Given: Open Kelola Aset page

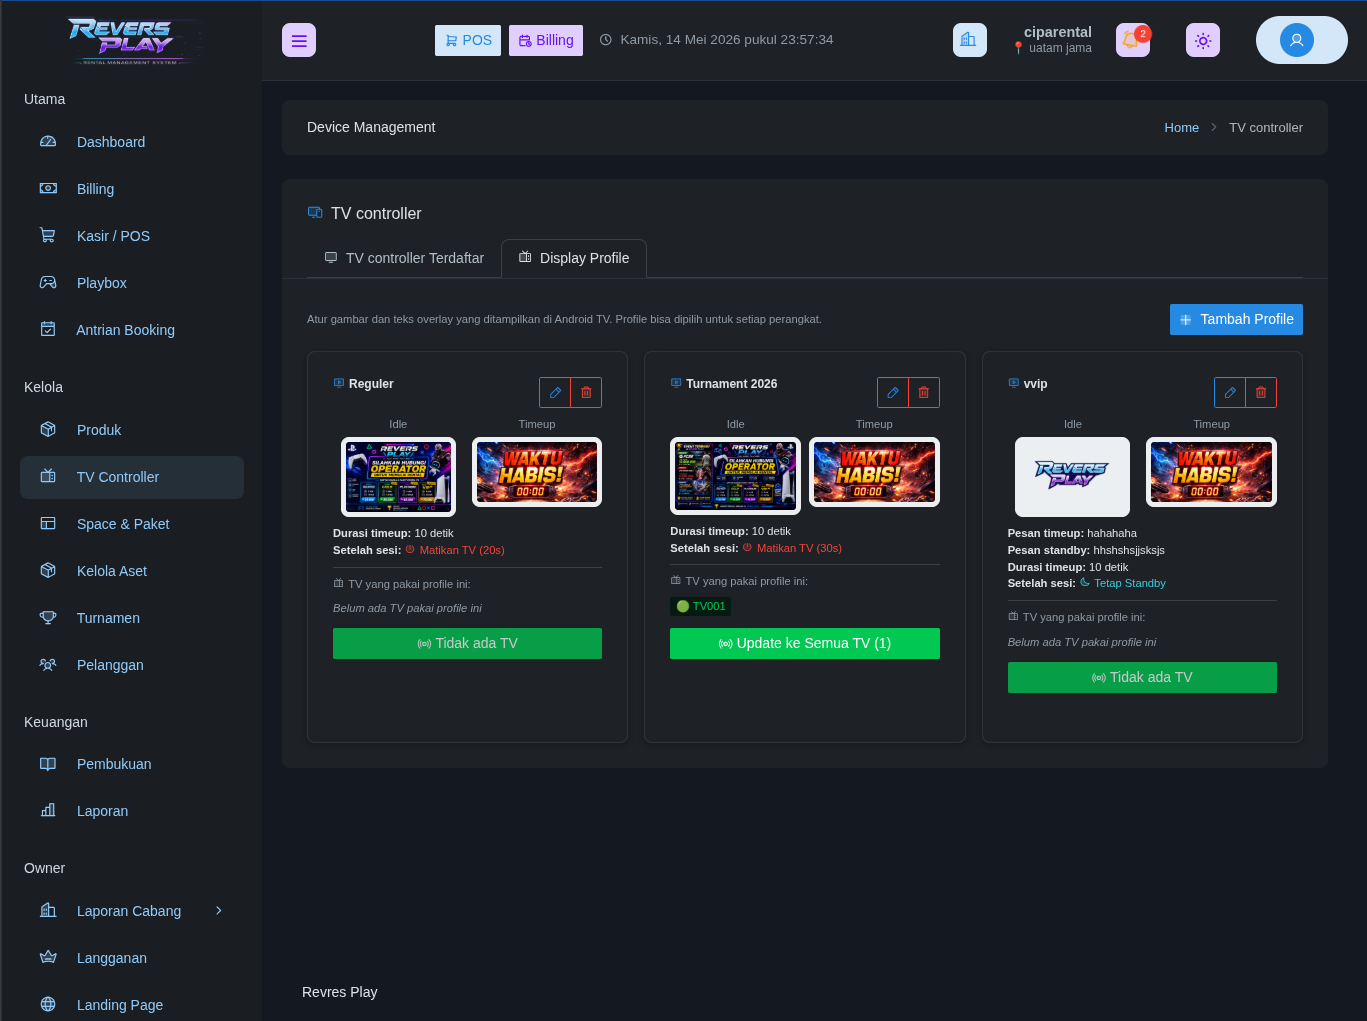Looking at the screenshot, I should tap(132, 571).
